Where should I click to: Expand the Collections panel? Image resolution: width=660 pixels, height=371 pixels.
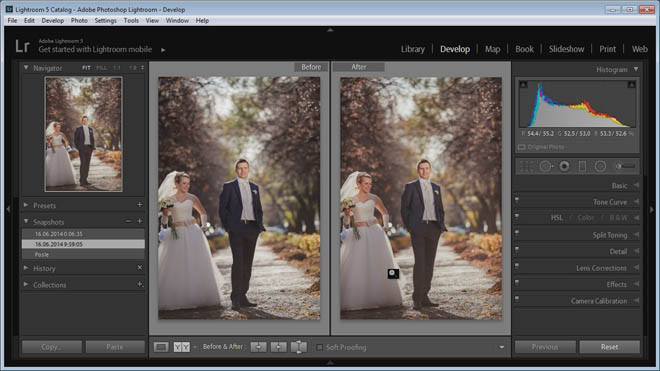26,284
